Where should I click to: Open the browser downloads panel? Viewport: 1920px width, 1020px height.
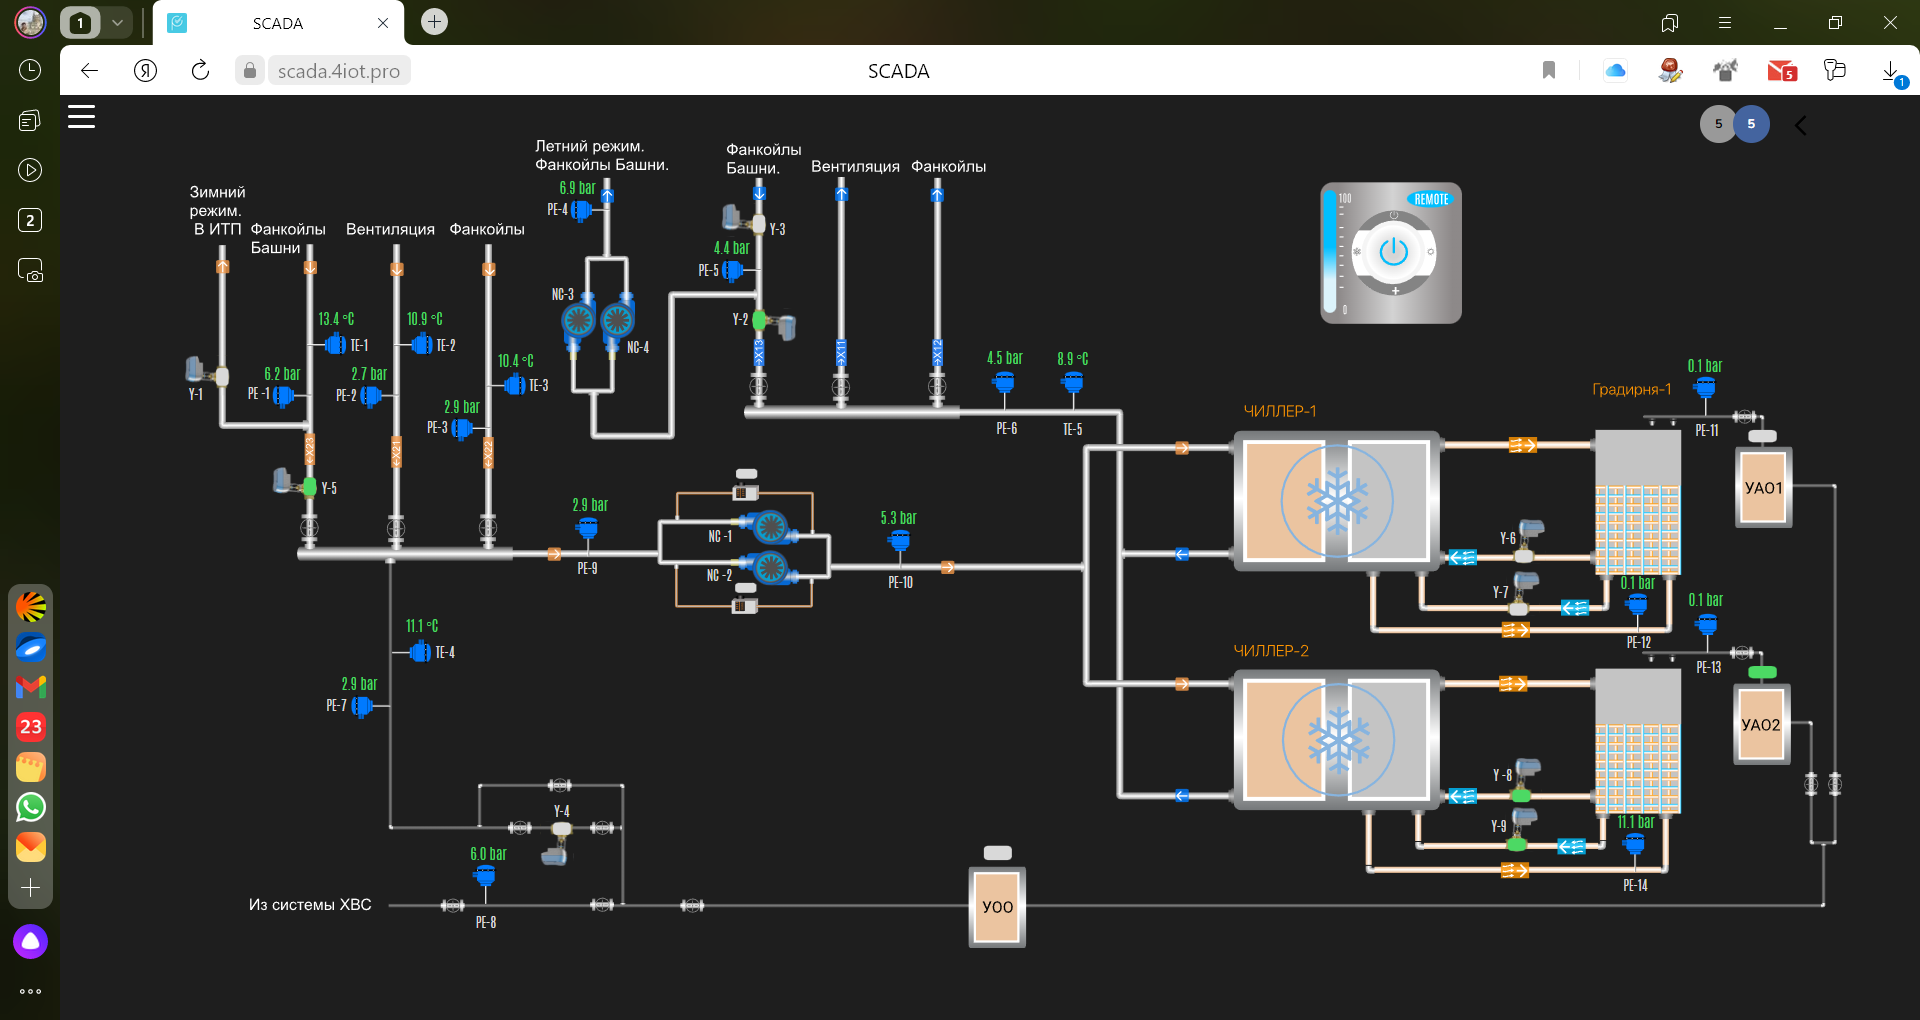[x=1890, y=71]
